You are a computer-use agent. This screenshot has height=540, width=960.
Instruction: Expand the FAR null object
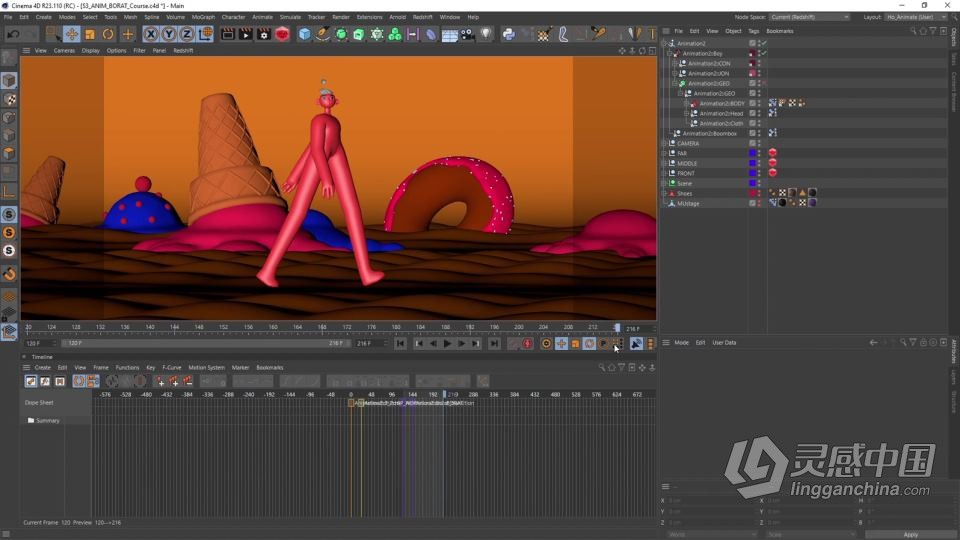(x=664, y=153)
